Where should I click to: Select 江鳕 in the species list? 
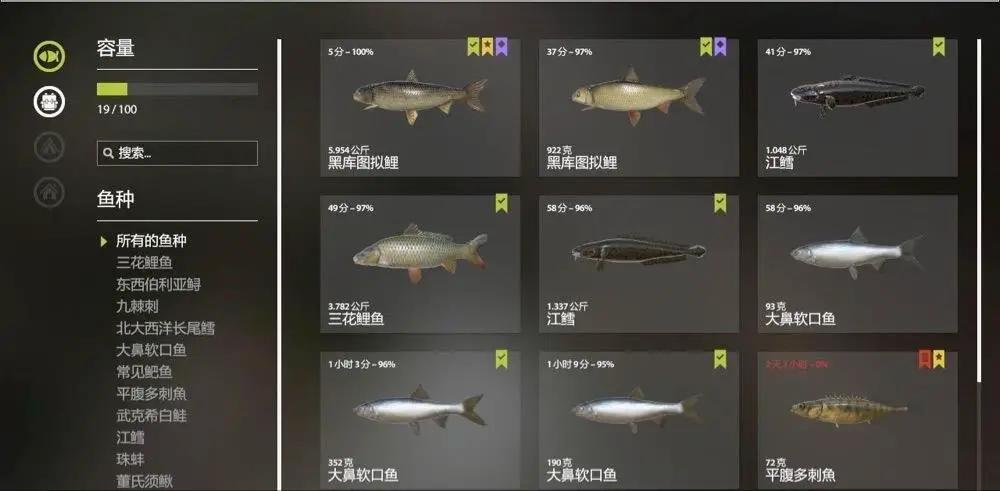130,437
